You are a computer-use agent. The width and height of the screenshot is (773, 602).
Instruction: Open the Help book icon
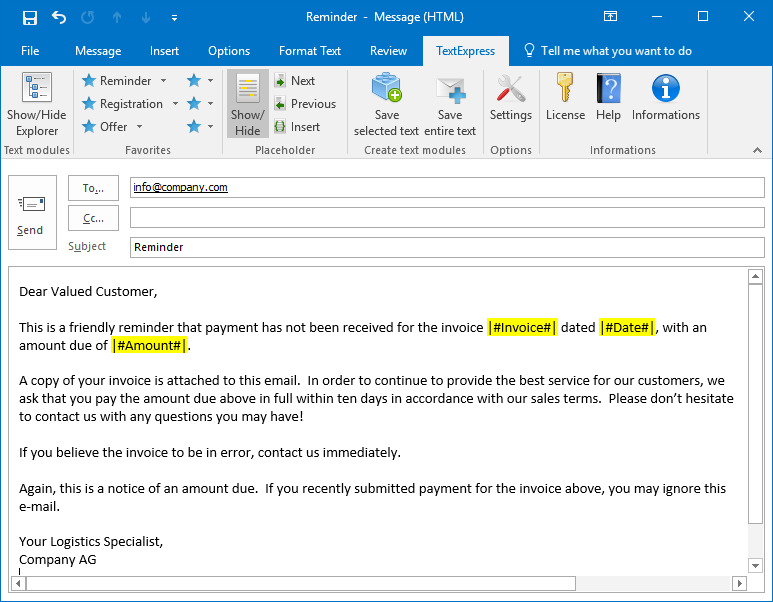click(x=608, y=91)
